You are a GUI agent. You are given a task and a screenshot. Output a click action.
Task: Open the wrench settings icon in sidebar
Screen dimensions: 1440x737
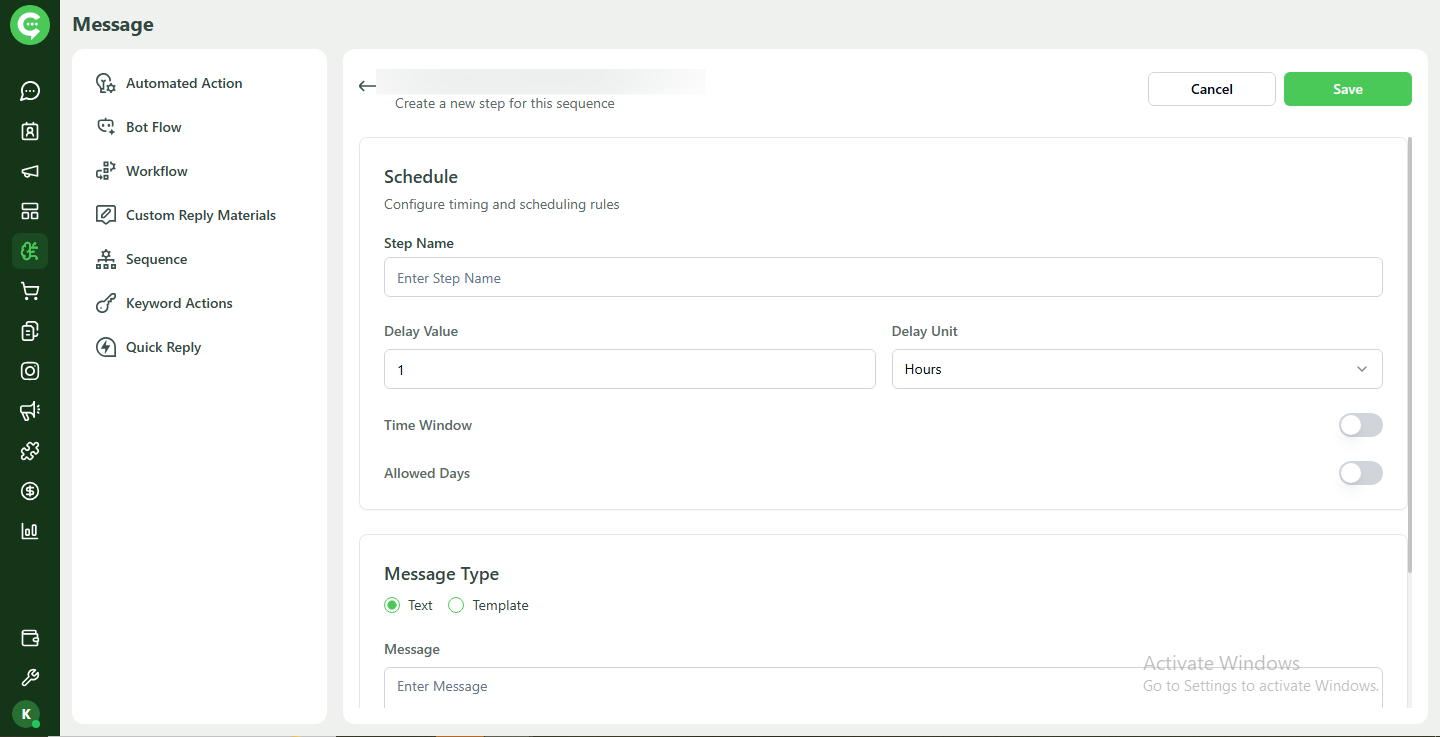[x=29, y=677]
